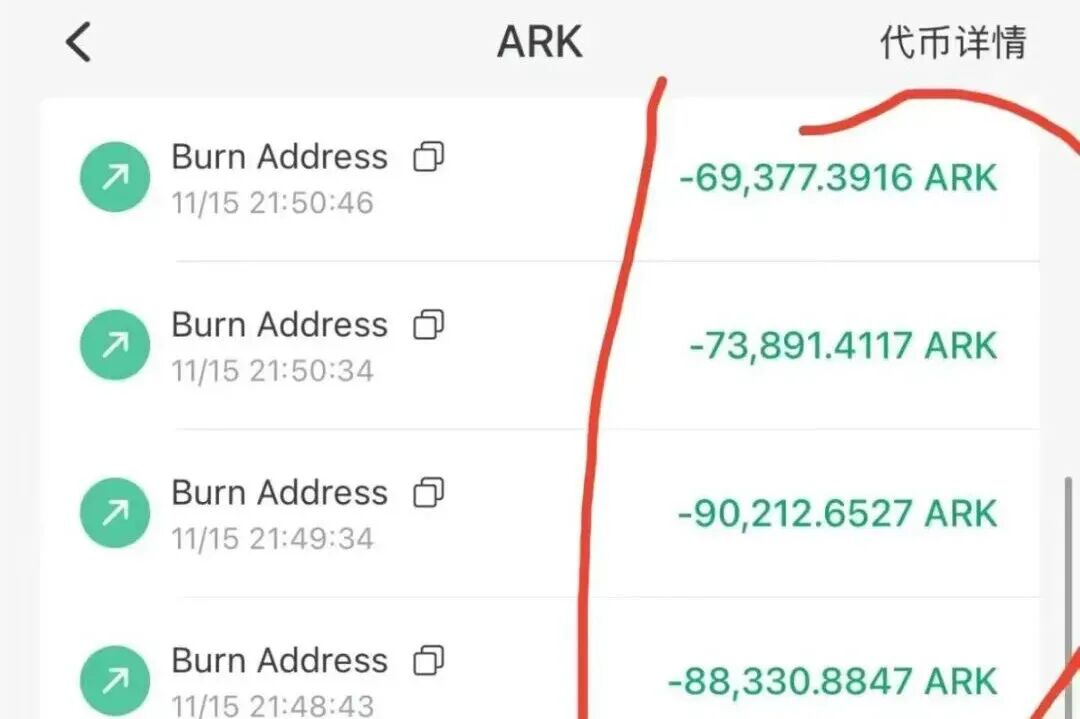Tap outgoing arrow icon for 21:49:34 transfer
The width and height of the screenshot is (1080, 719).
(x=115, y=512)
